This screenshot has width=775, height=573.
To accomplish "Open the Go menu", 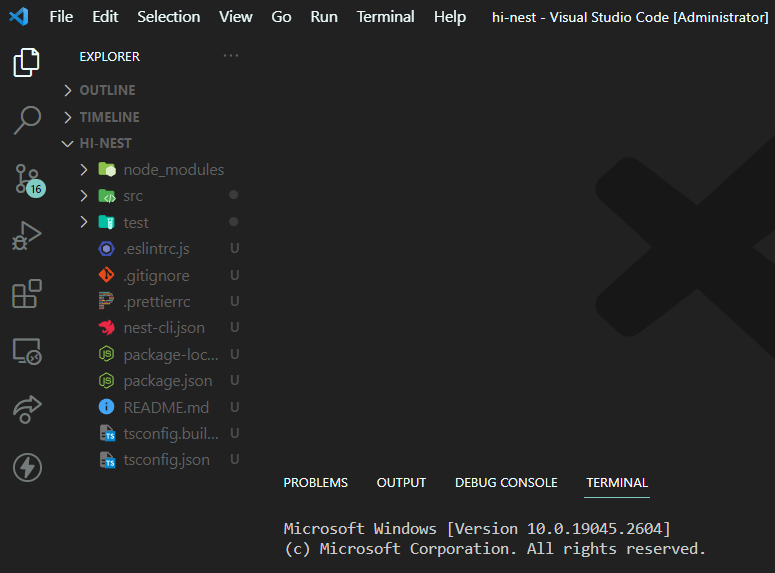I will [281, 17].
